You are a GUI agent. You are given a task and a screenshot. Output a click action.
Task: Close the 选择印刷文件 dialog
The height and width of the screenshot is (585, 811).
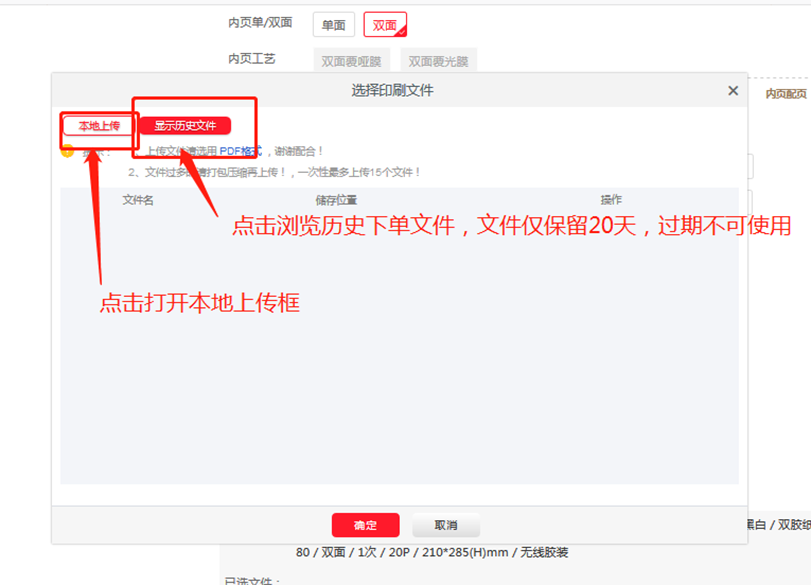pyautogui.click(x=733, y=91)
